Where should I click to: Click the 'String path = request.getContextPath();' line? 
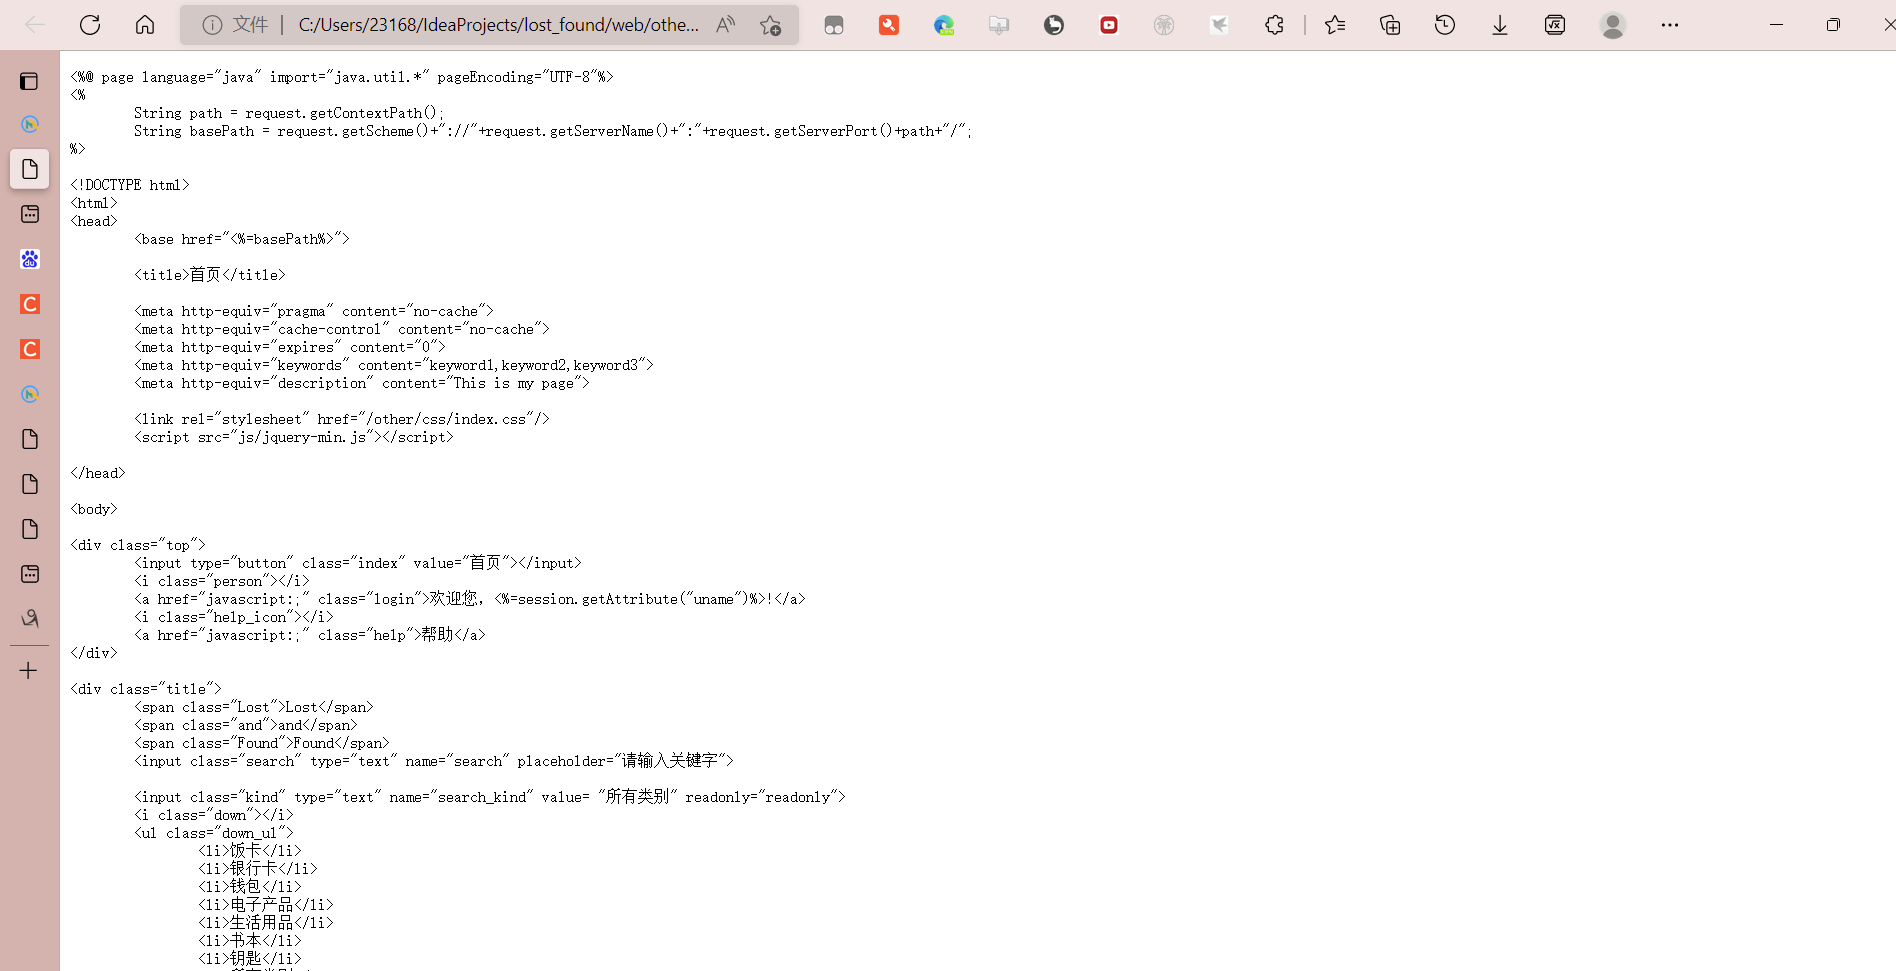coord(289,113)
